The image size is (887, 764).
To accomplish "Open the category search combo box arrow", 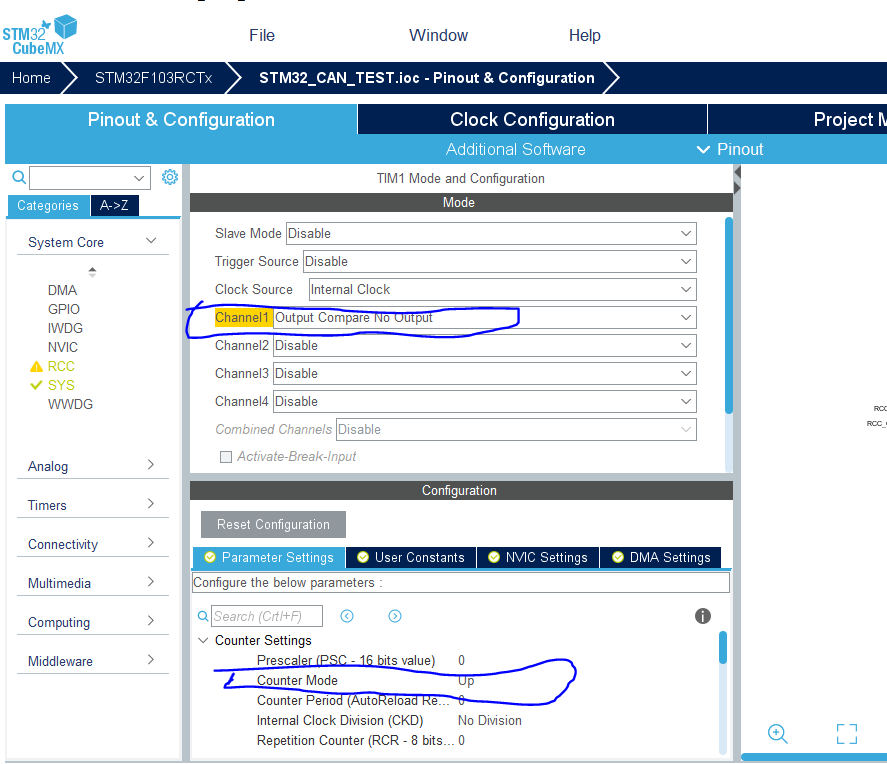I will pyautogui.click(x=139, y=178).
